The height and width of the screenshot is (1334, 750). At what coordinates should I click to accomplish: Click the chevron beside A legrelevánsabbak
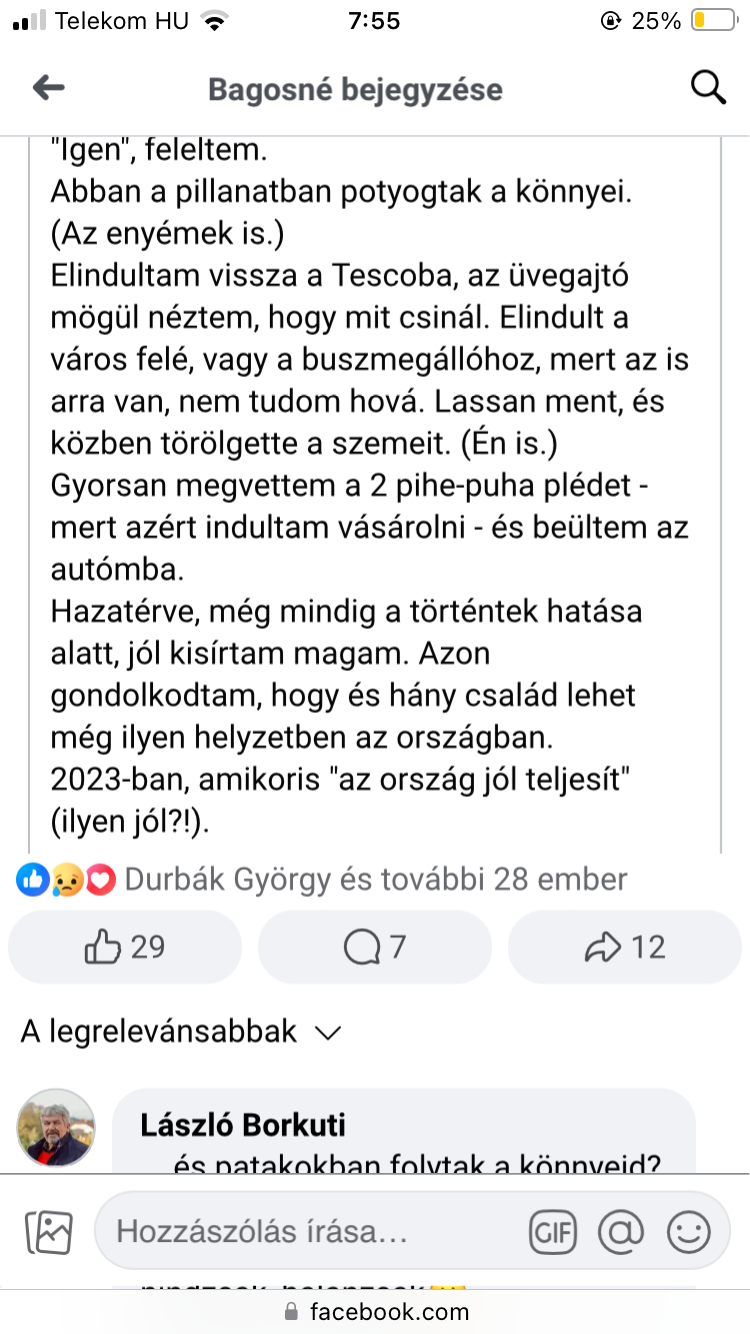pos(328,1032)
